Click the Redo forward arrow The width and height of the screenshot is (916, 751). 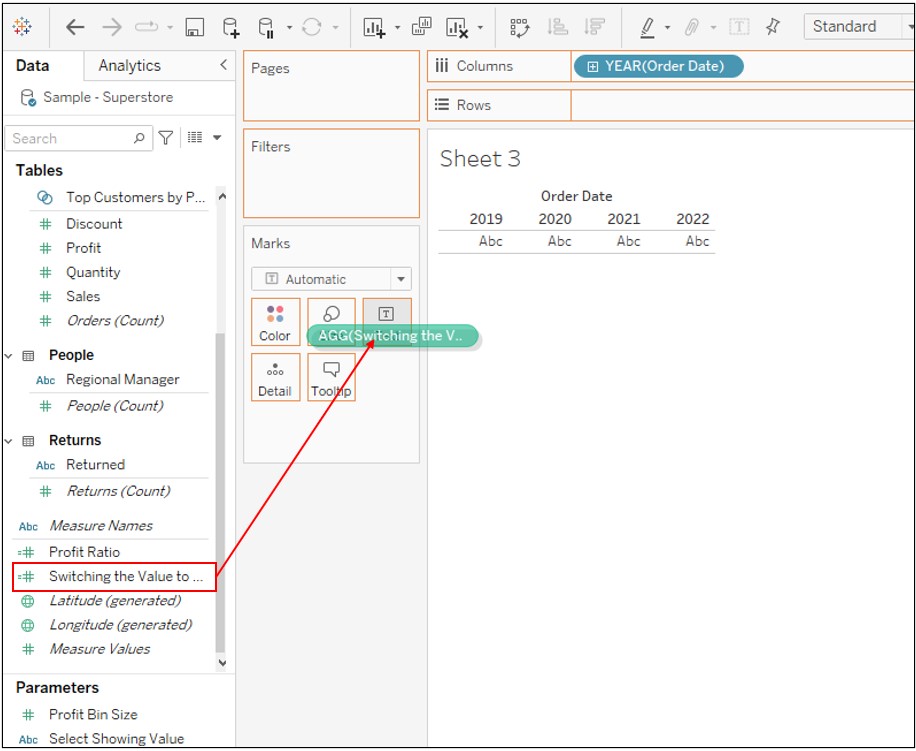click(112, 27)
